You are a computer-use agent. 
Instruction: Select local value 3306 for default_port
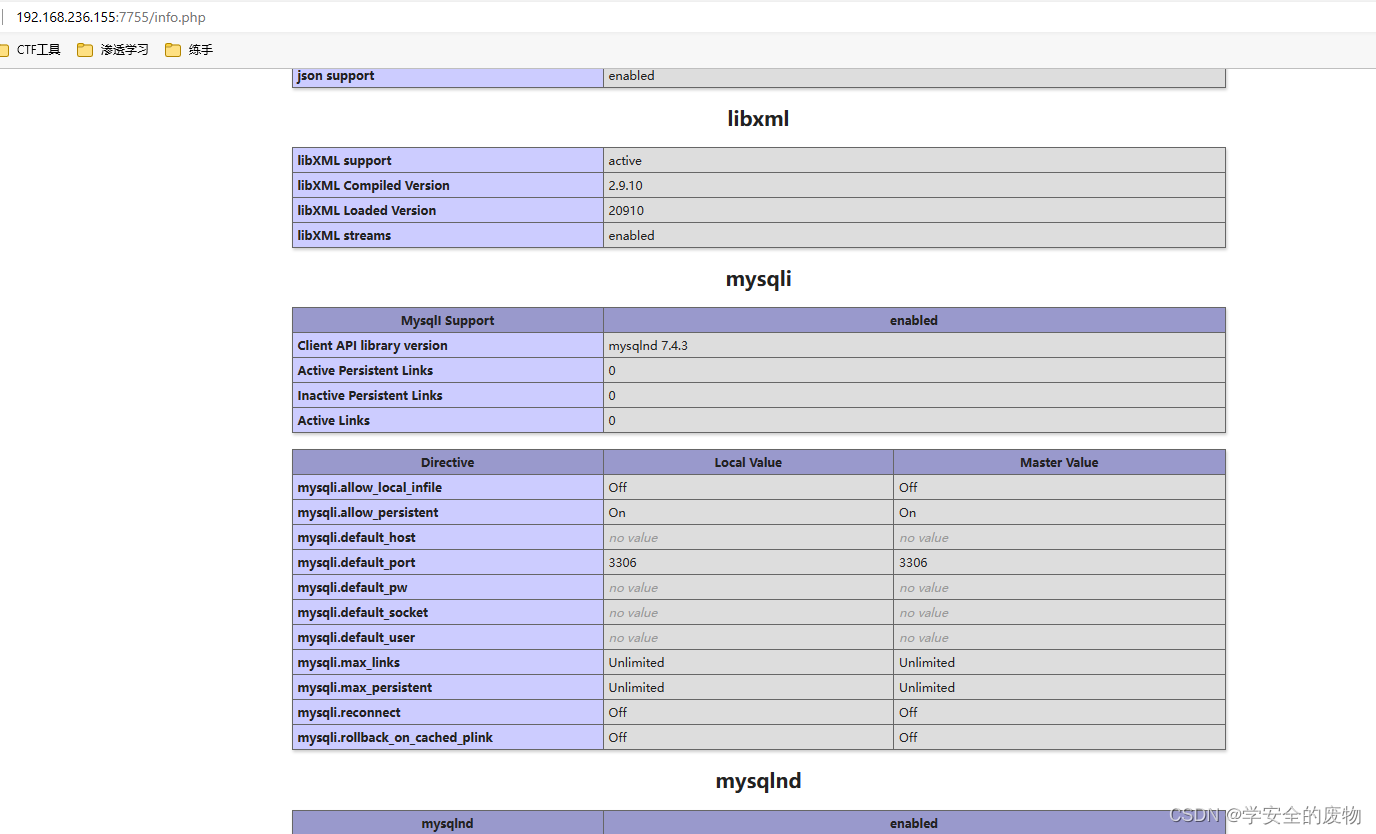pos(622,562)
